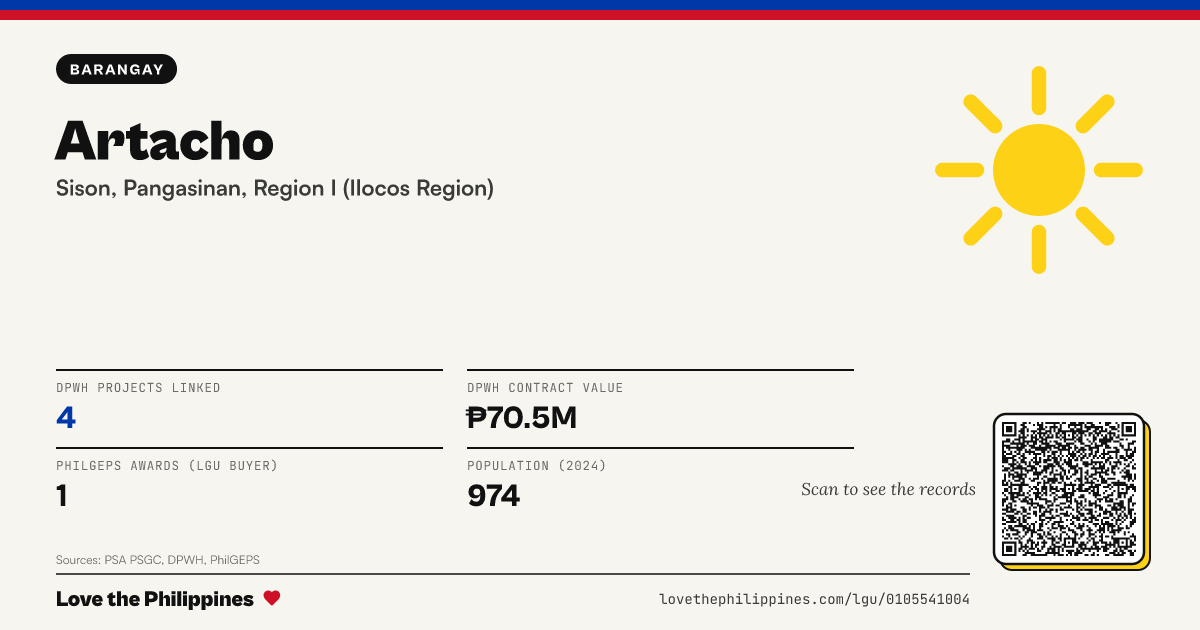Click the Love the Philippines logo text
The width and height of the screenshot is (1200, 630).
[155, 599]
